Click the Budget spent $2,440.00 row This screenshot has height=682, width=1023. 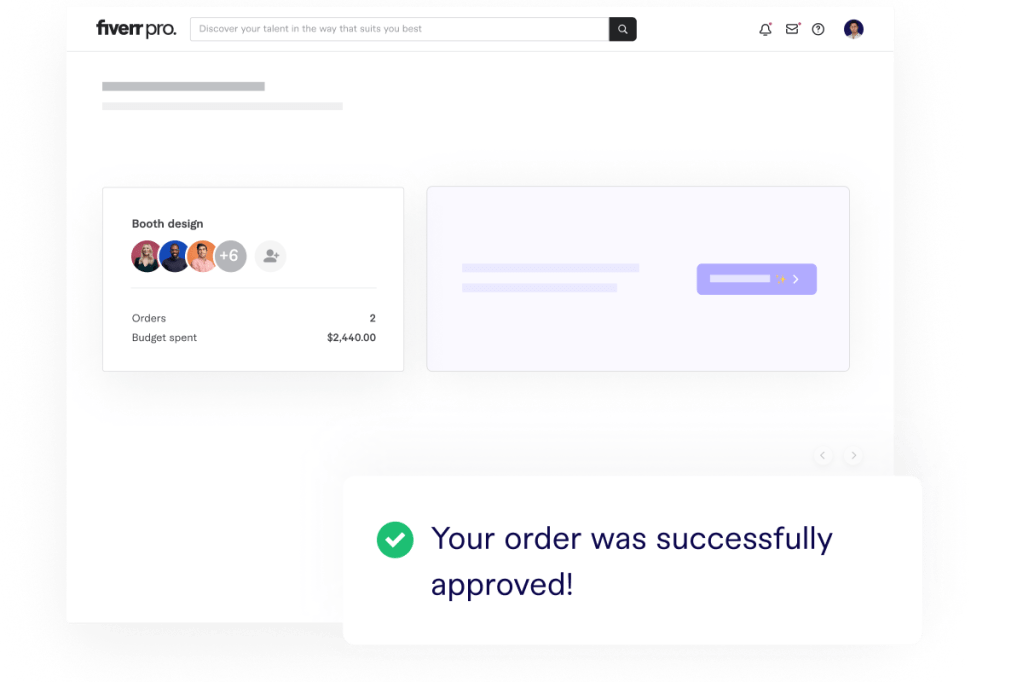253,337
